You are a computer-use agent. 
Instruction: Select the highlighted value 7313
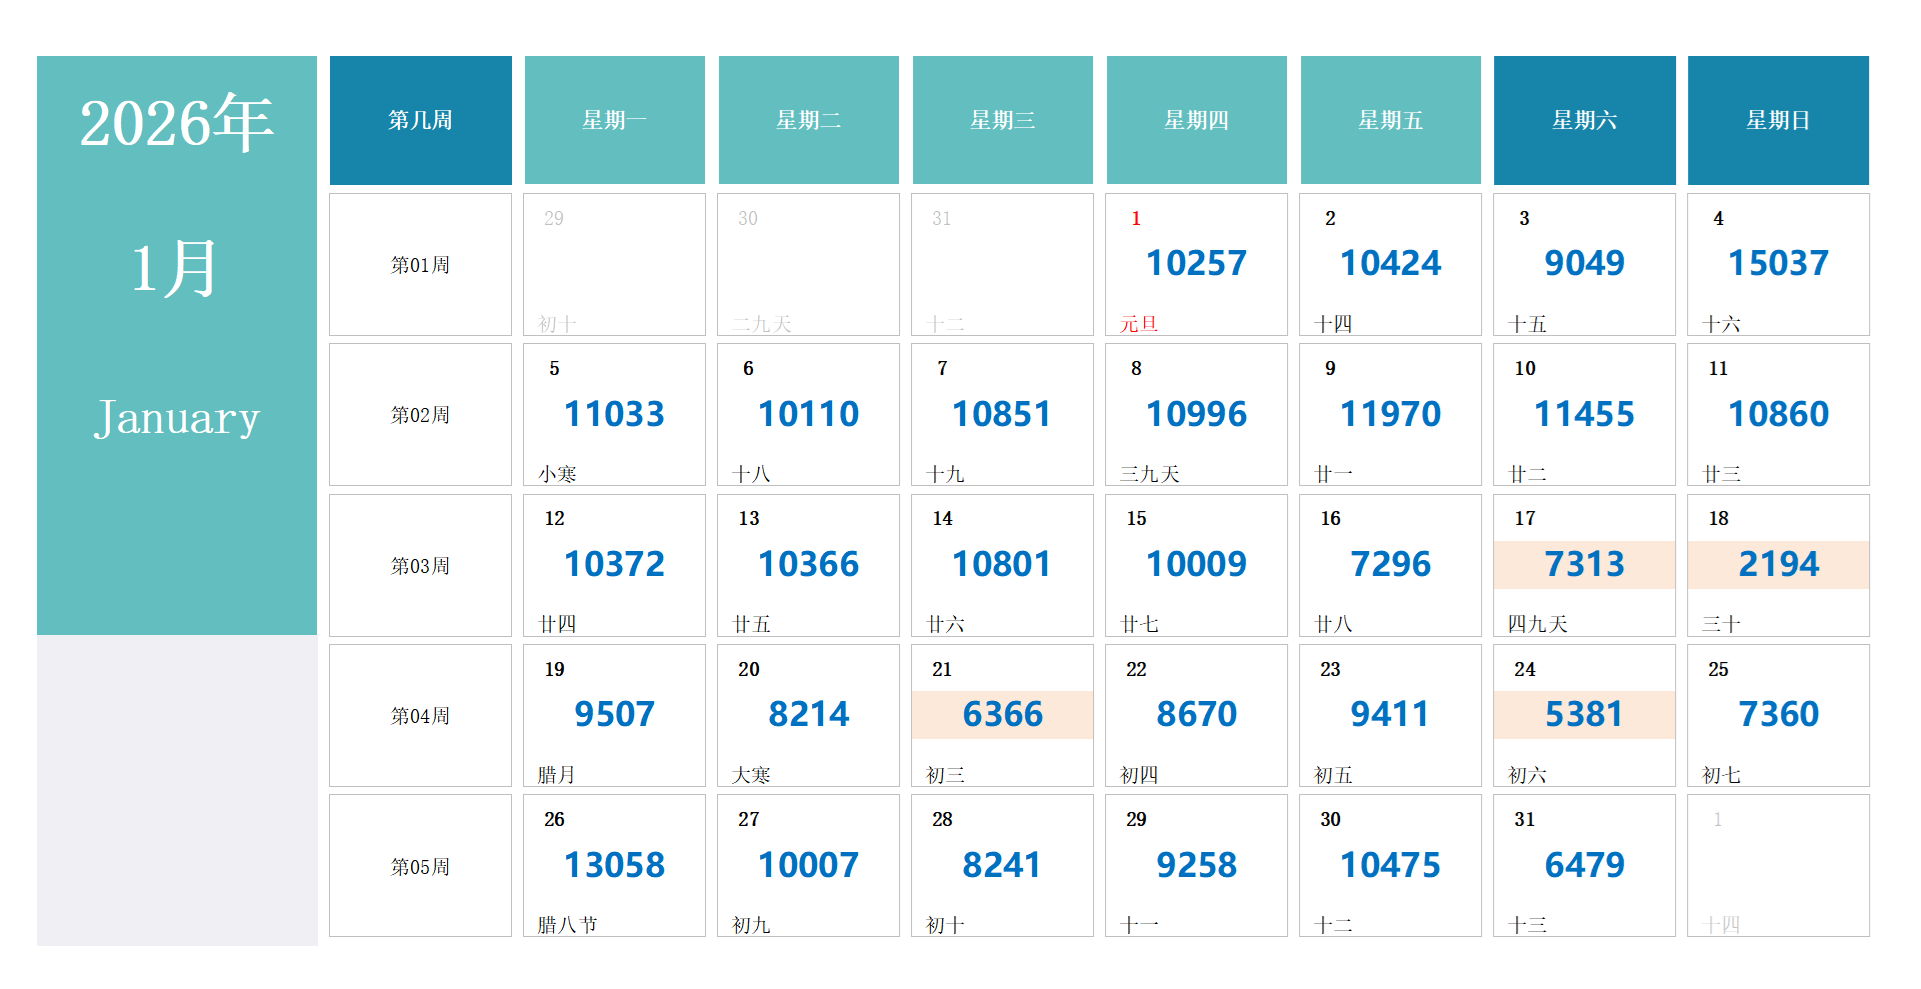(x=1584, y=565)
